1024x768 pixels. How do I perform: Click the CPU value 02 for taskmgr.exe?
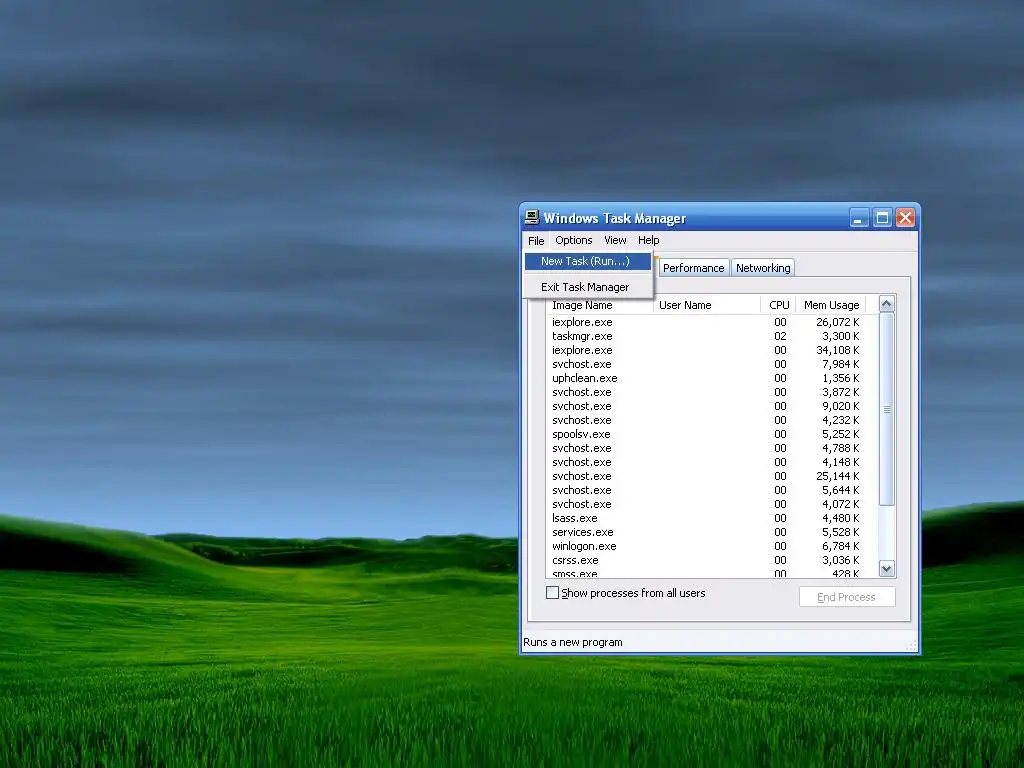click(780, 336)
